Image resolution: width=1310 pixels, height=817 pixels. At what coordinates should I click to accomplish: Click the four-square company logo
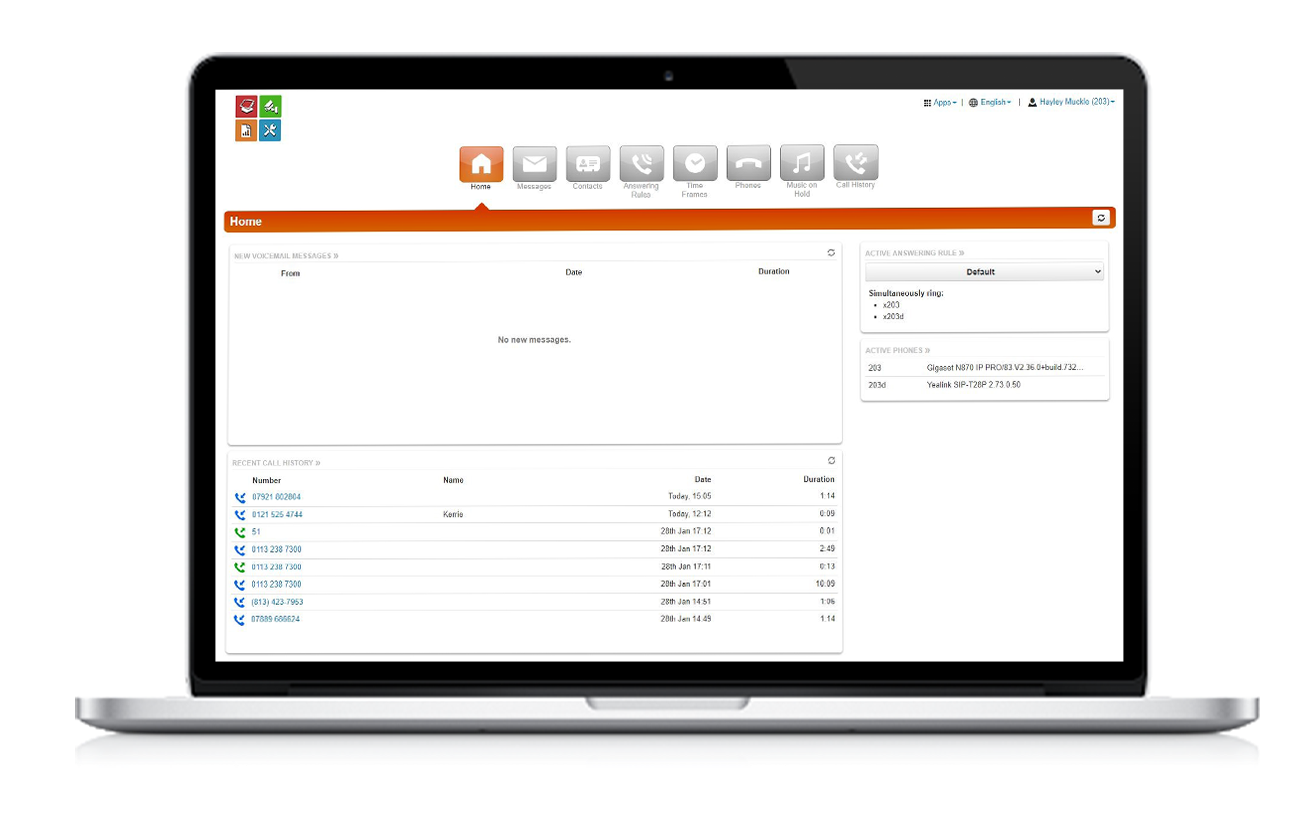(258, 118)
